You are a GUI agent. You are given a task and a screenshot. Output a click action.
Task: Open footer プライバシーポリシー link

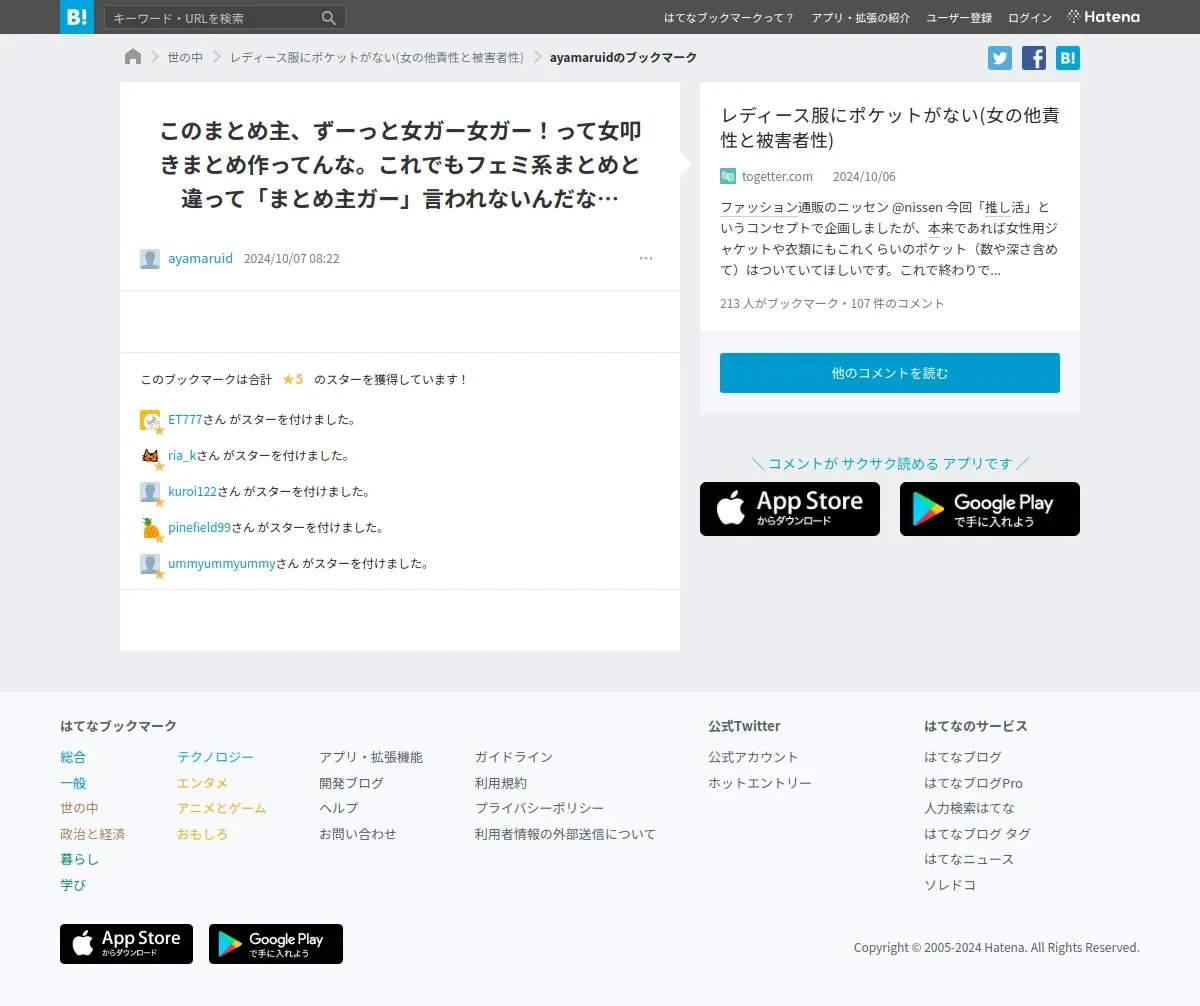(x=540, y=808)
